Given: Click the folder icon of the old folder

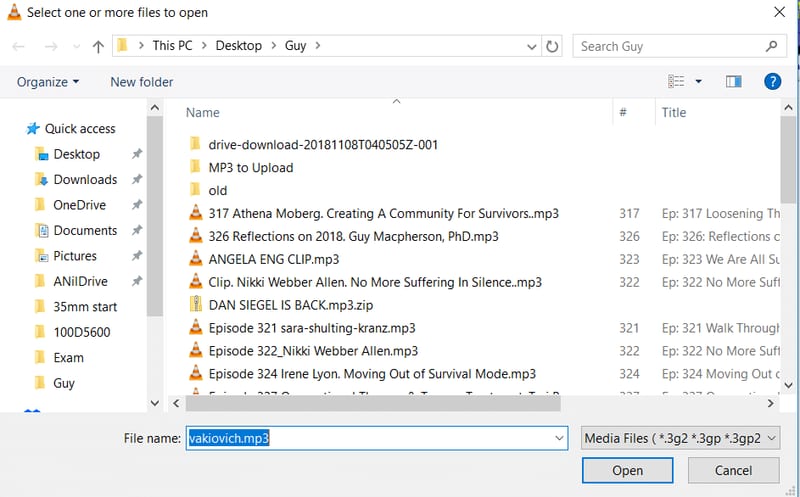Looking at the screenshot, I should (195, 190).
